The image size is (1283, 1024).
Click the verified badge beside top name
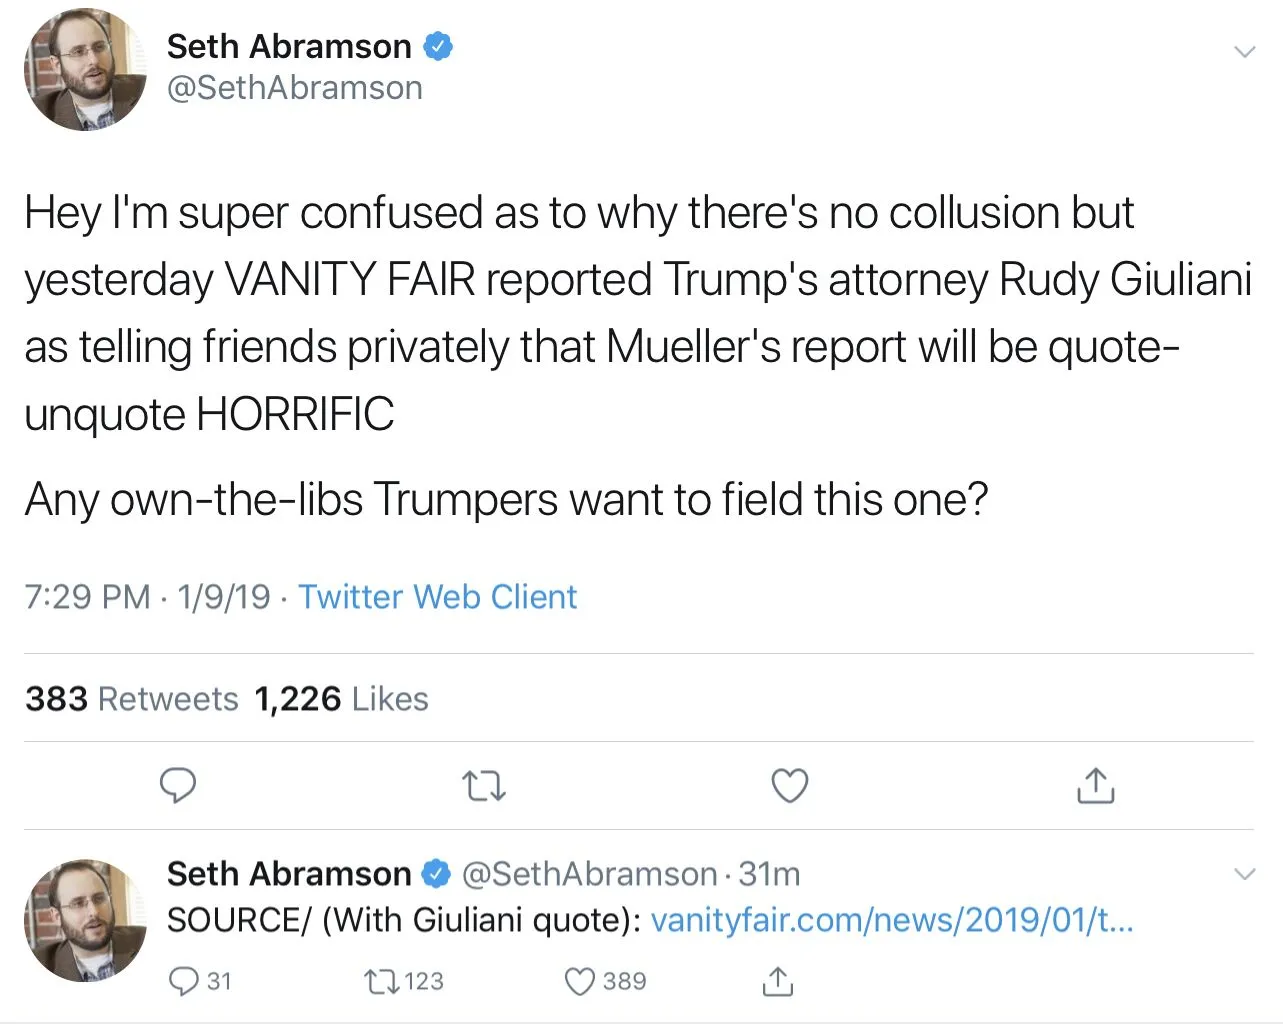[438, 46]
